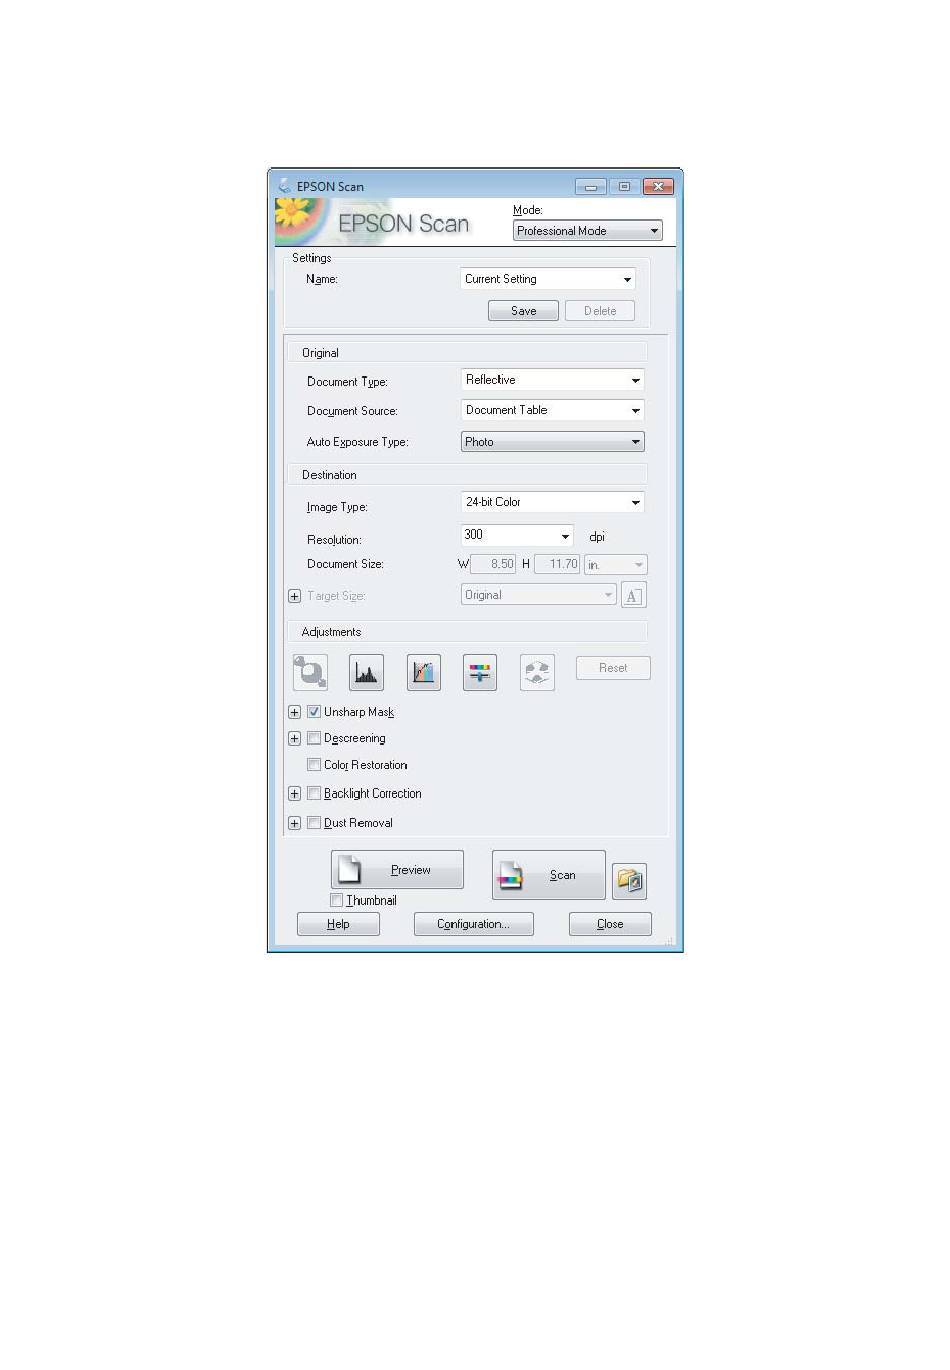The image size is (950, 1370).
Task: Open Help for EPSON Scan
Action: pyautogui.click(x=338, y=924)
